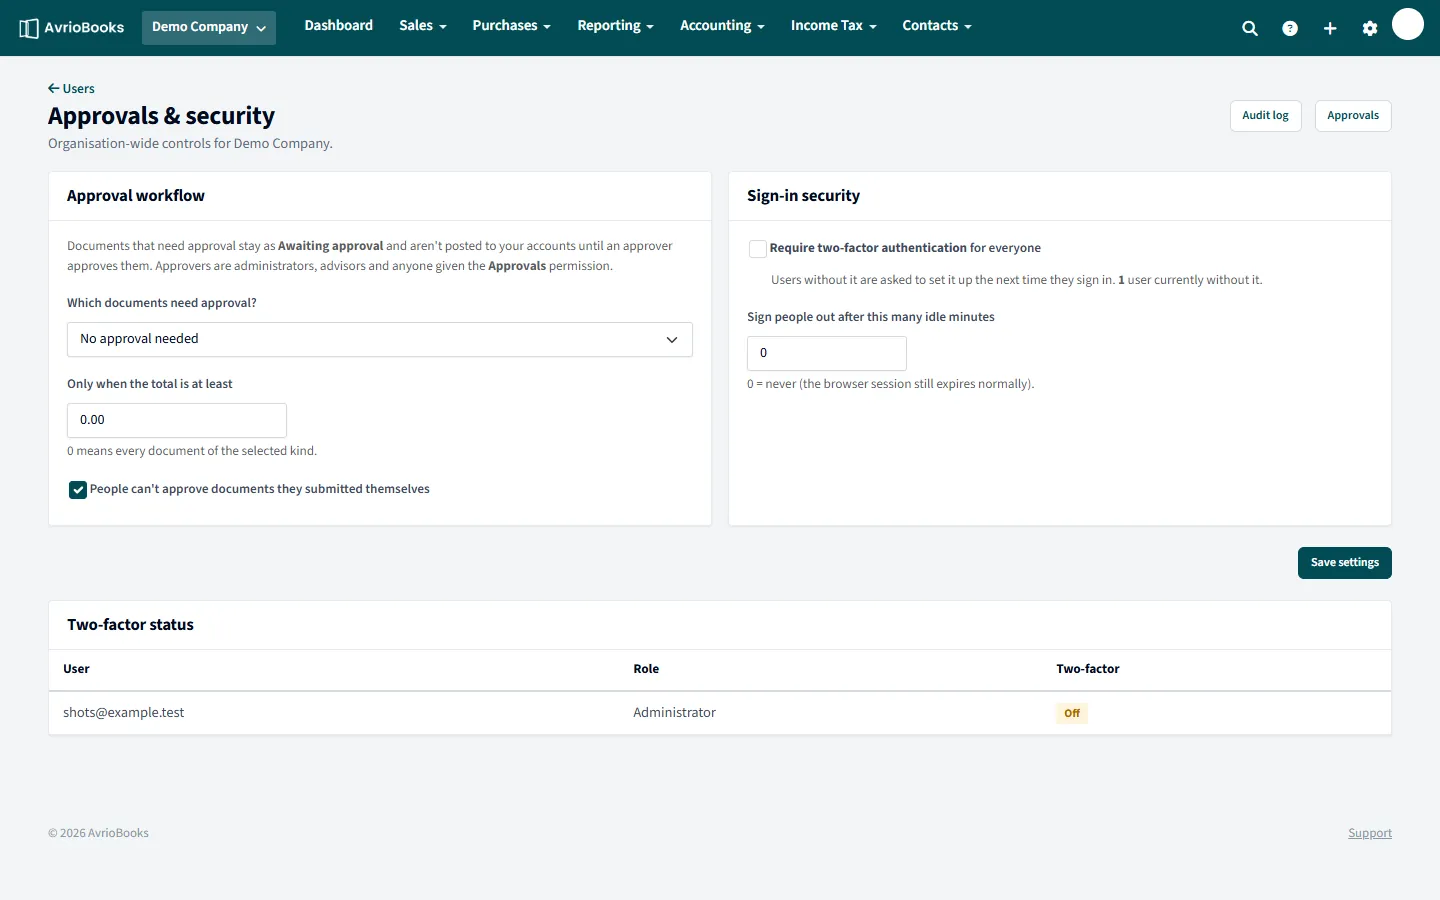Open the Support link in footer
The height and width of the screenshot is (900, 1440).
tap(1370, 833)
